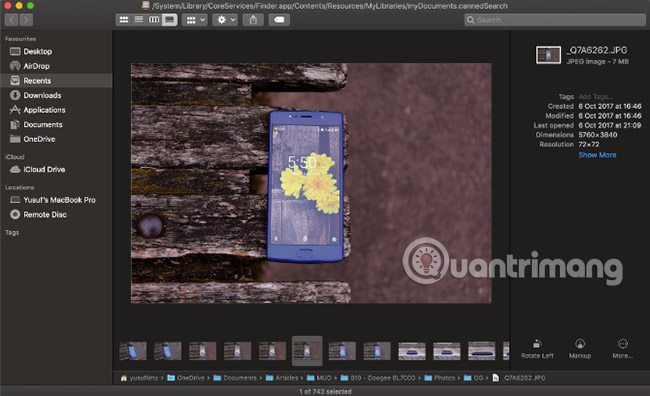Click Articles in the path bar

pos(282,378)
